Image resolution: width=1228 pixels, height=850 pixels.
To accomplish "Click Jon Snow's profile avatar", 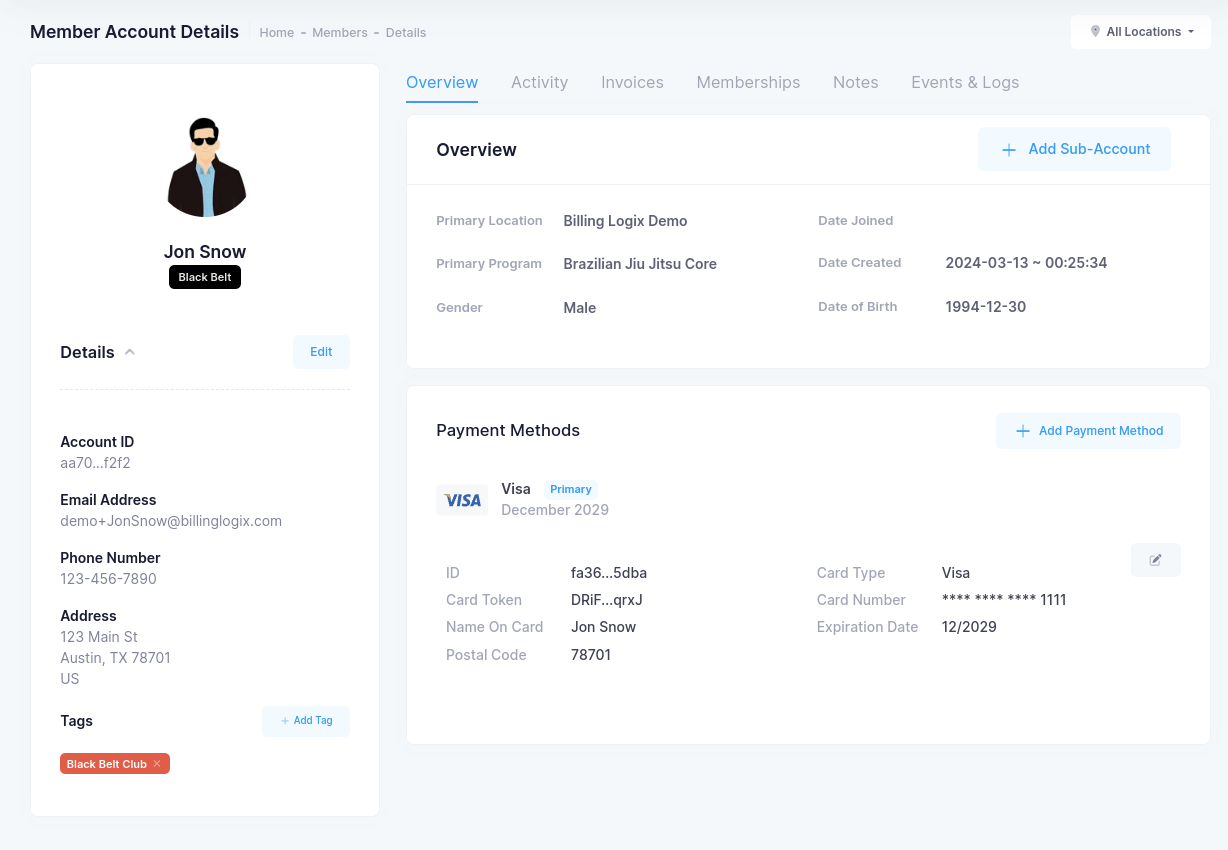I will [205, 165].
